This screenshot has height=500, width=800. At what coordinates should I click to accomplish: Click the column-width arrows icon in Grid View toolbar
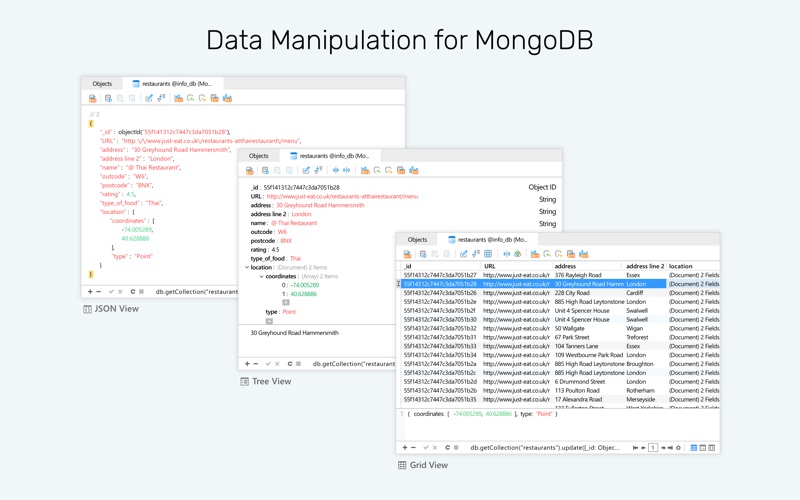507,254
